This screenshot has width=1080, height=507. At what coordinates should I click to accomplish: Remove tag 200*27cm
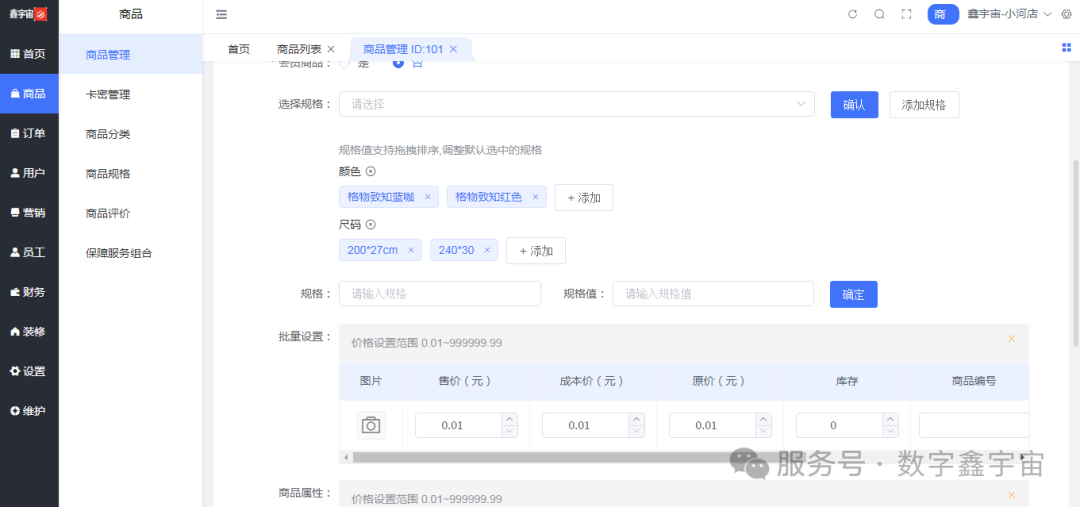(x=411, y=250)
